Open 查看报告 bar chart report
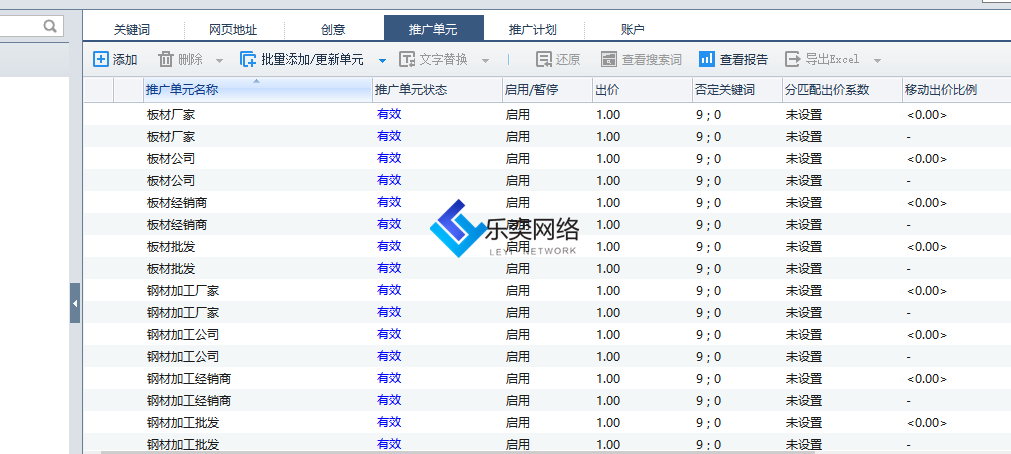 (x=734, y=59)
